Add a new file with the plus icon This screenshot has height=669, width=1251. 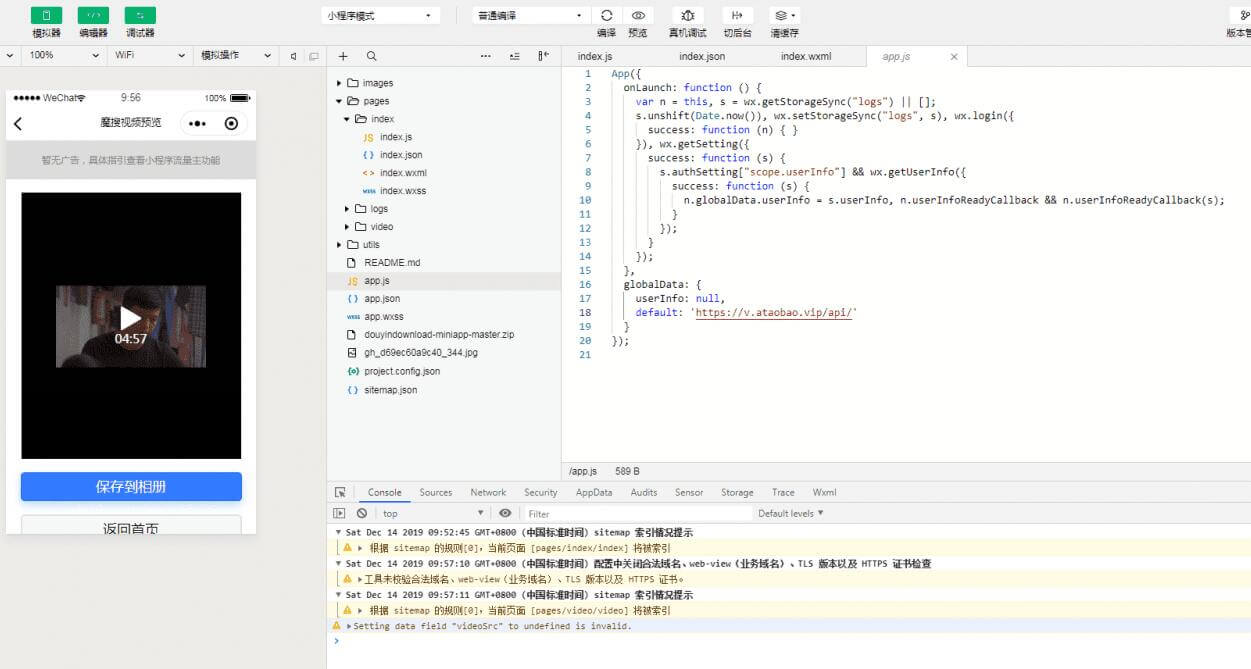343,57
